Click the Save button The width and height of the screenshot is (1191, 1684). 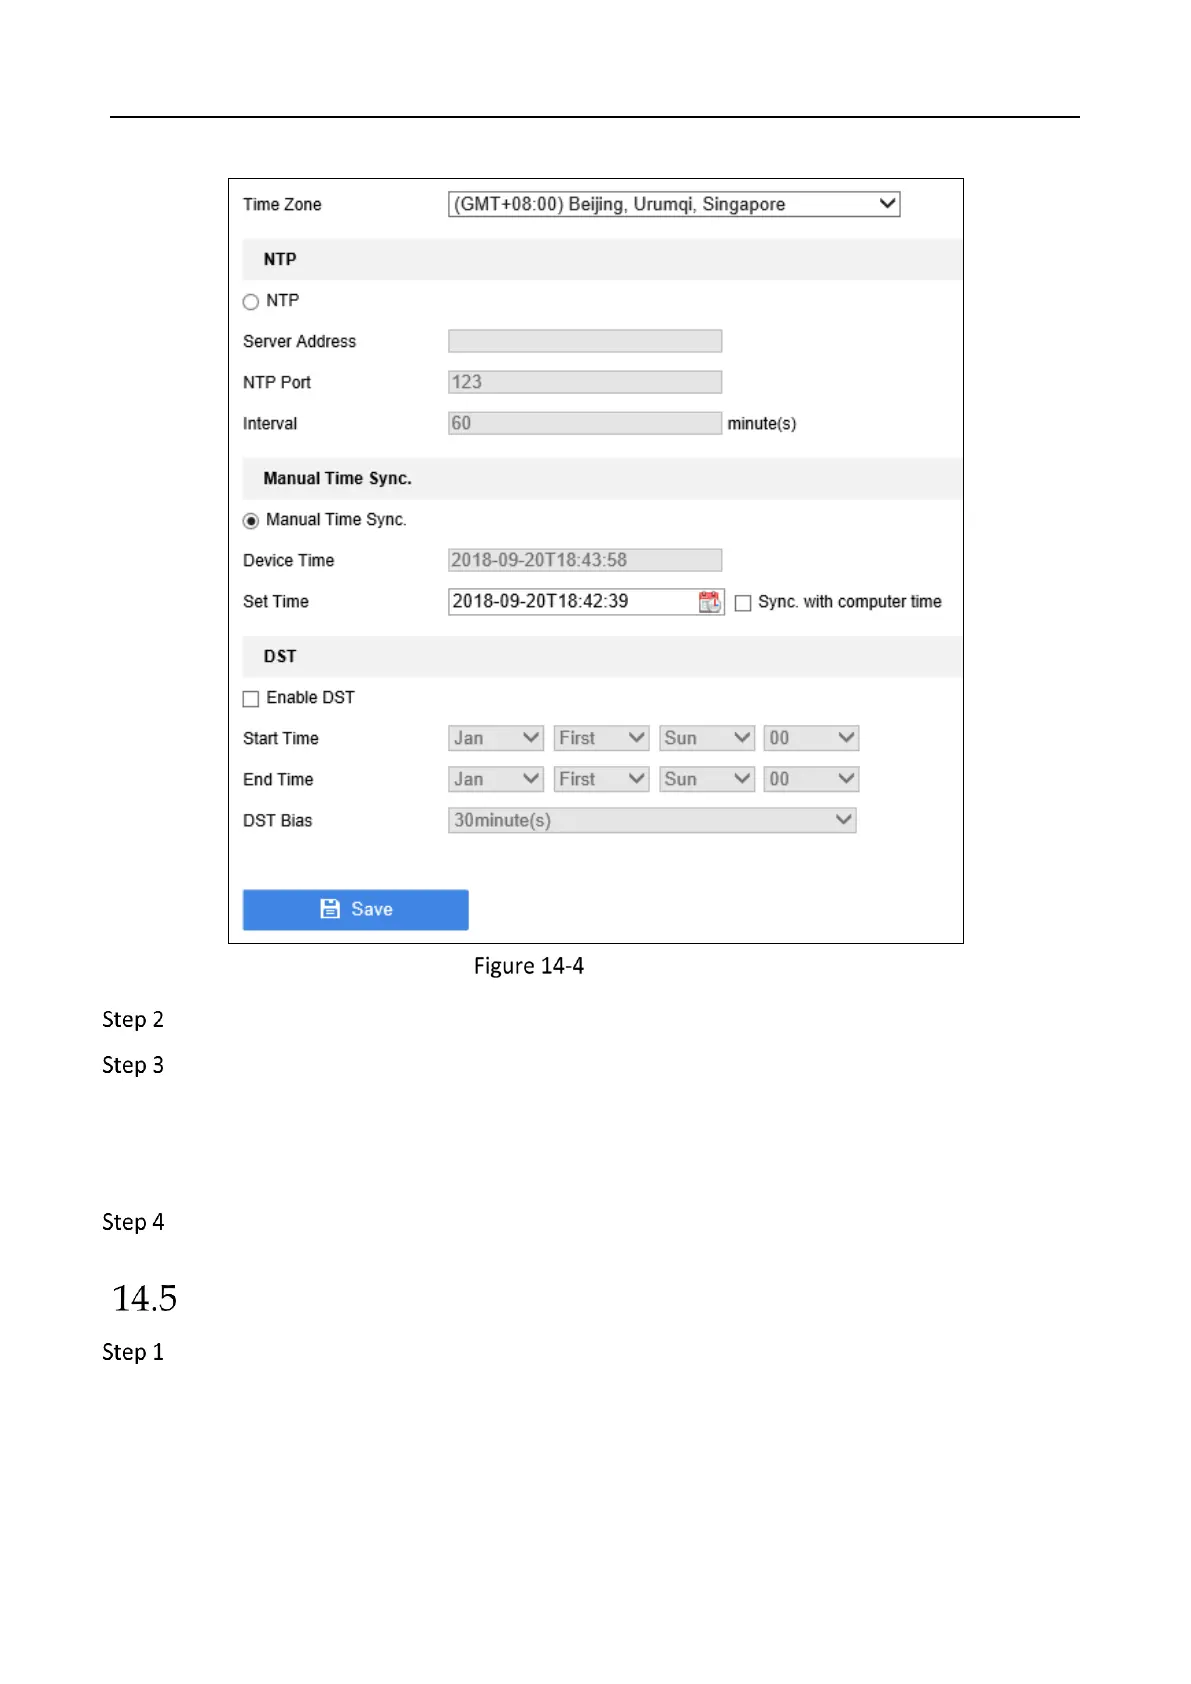(355, 909)
